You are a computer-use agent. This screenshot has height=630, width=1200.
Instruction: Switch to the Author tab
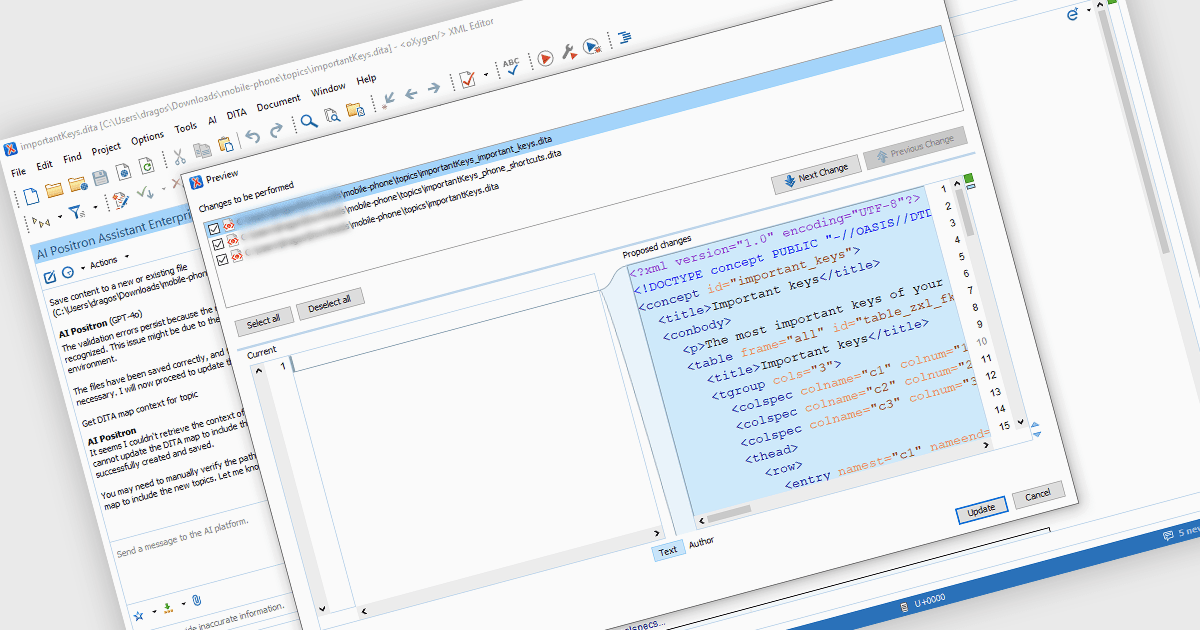tap(701, 542)
